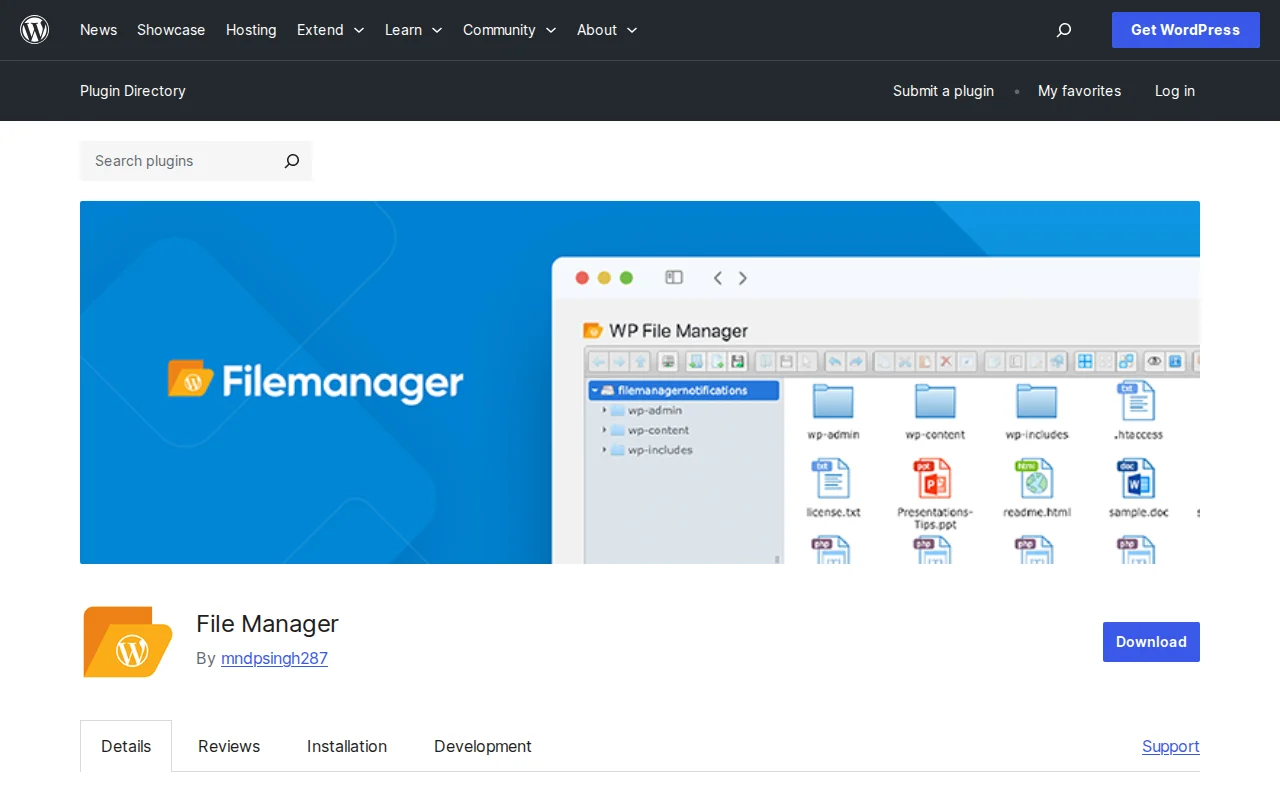Open the search using the magnifier icon
The image size is (1280, 800).
(x=1063, y=30)
